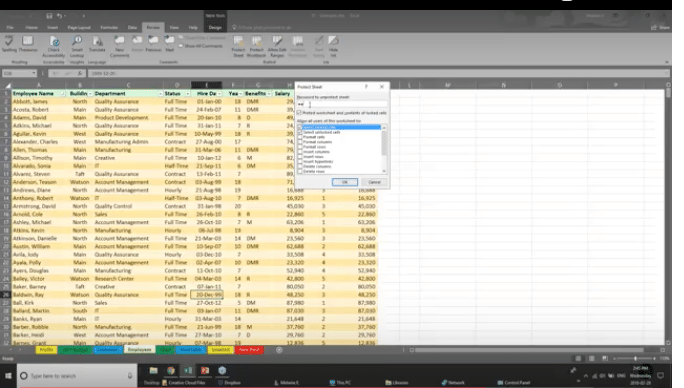Open Windows Start menu
This screenshot has width=684, height=388.
tap(8, 376)
